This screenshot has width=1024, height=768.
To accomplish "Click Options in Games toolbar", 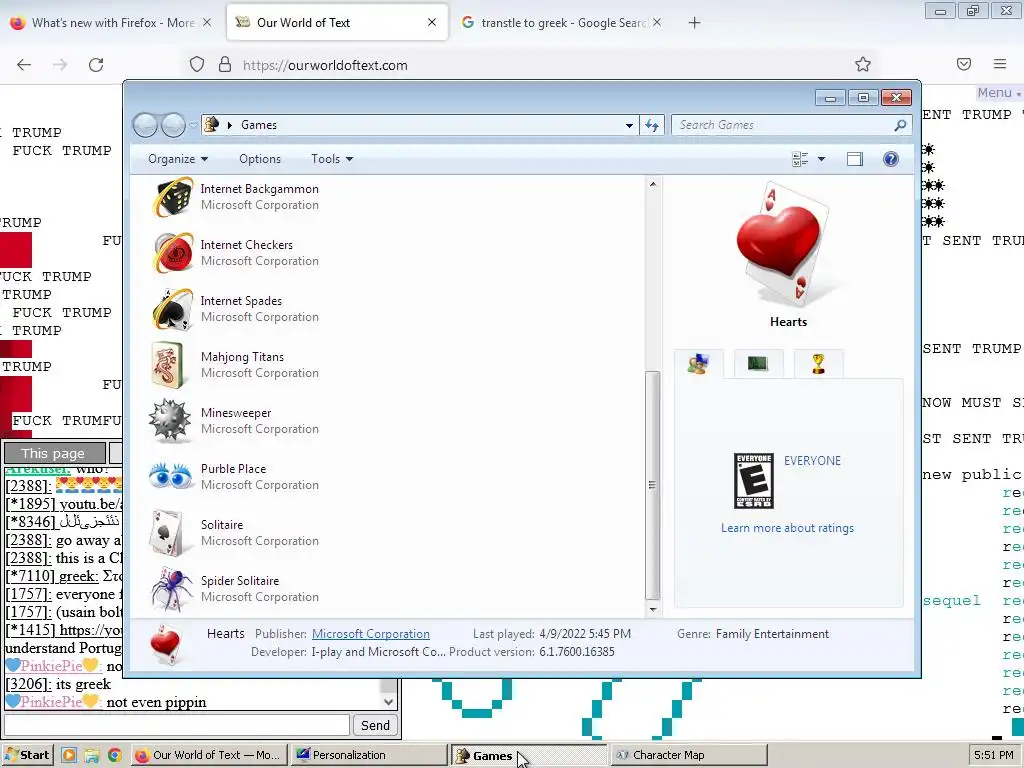I will point(260,159).
